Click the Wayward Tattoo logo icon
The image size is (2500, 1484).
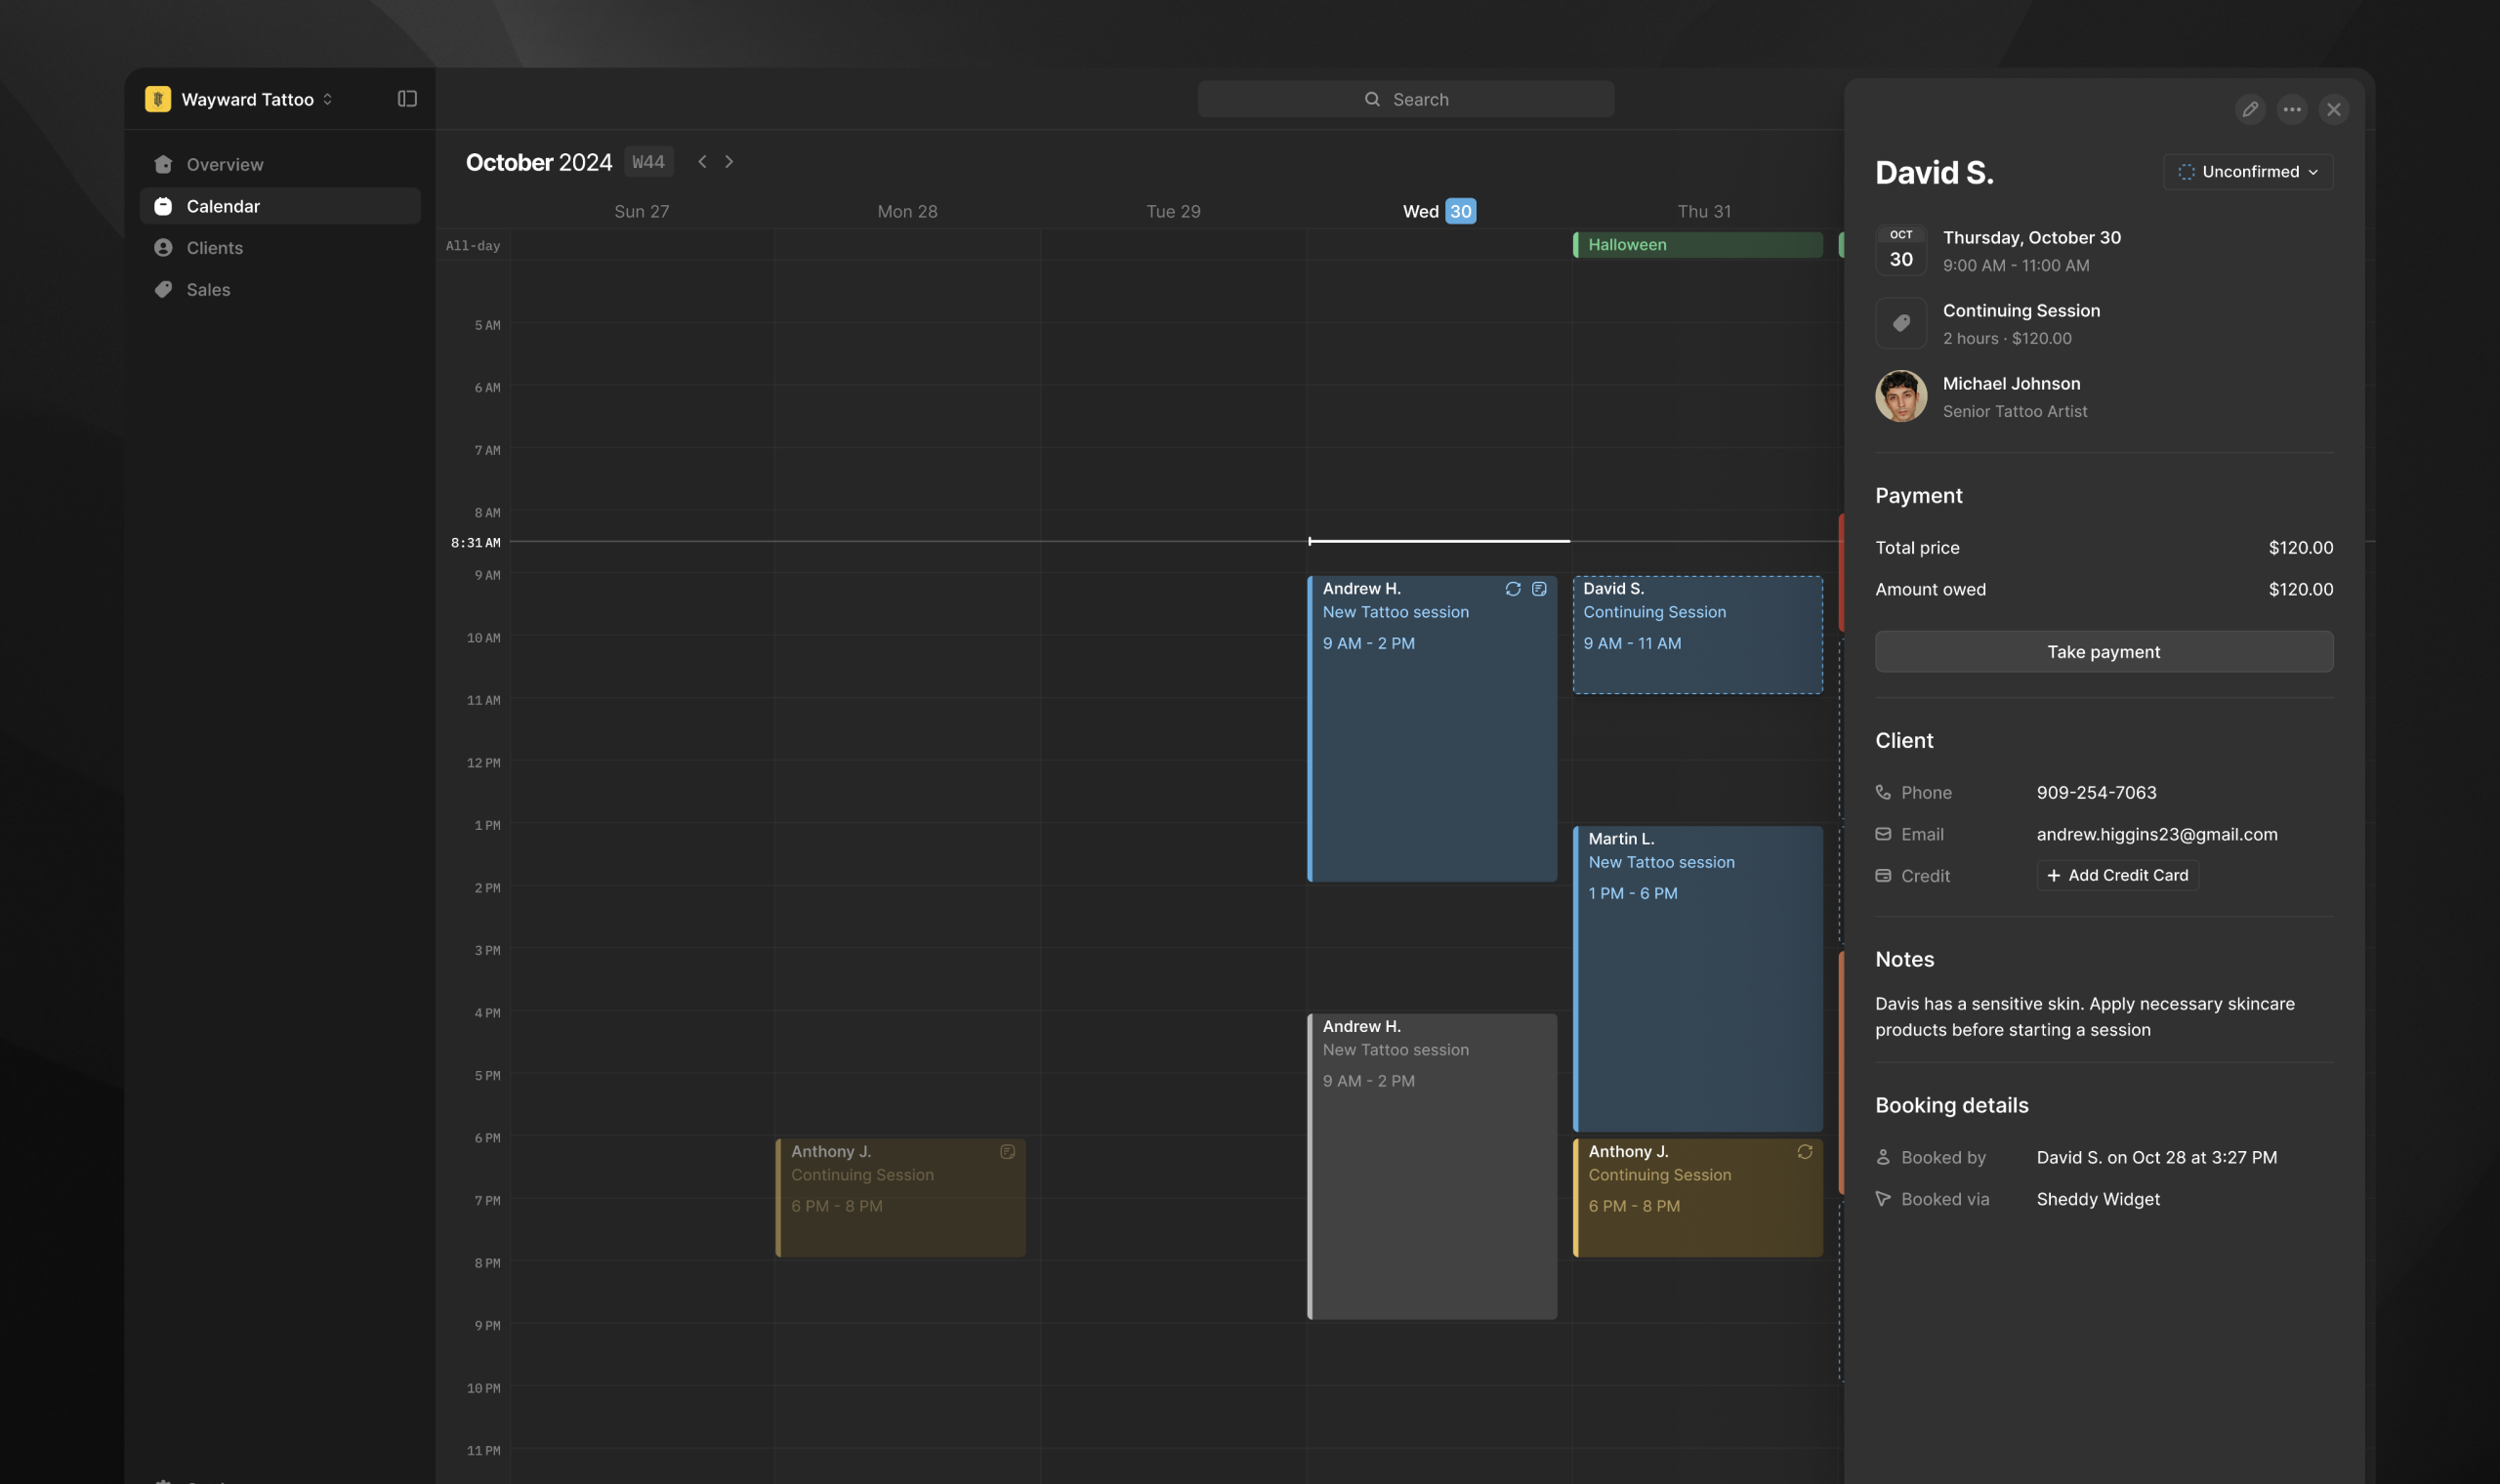point(158,99)
